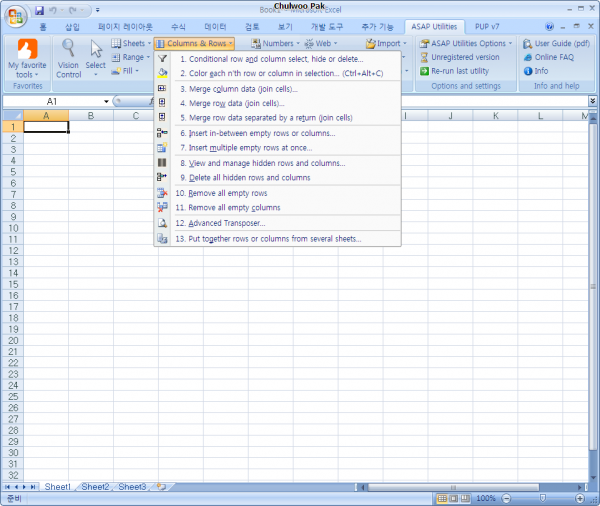Screen dimensions: 600x506
Task: Click icon for Remove all empty columns
Action: (x=162, y=207)
